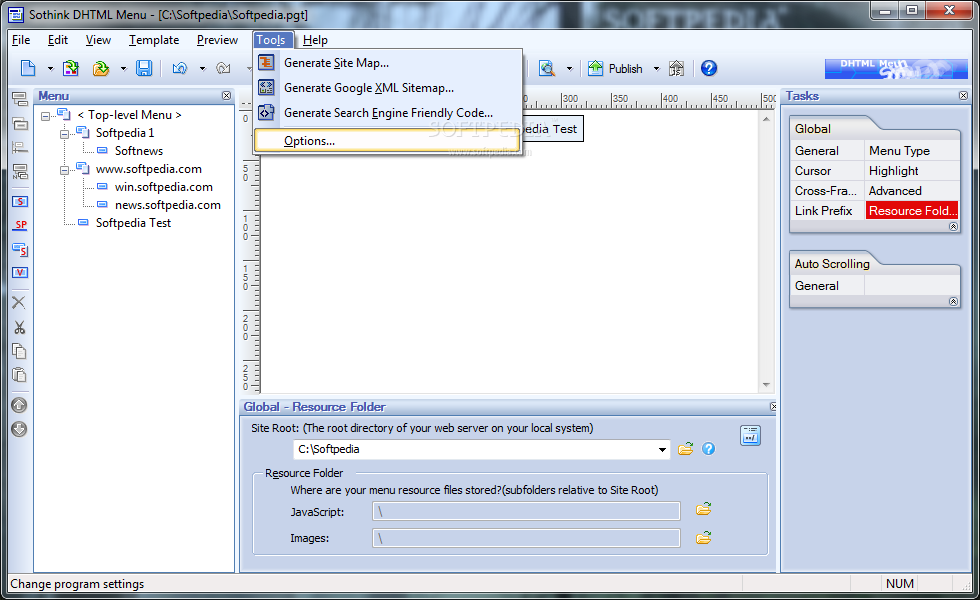Screen dimensions: 980x600
Task: Open the Preview menu
Action: (x=217, y=40)
